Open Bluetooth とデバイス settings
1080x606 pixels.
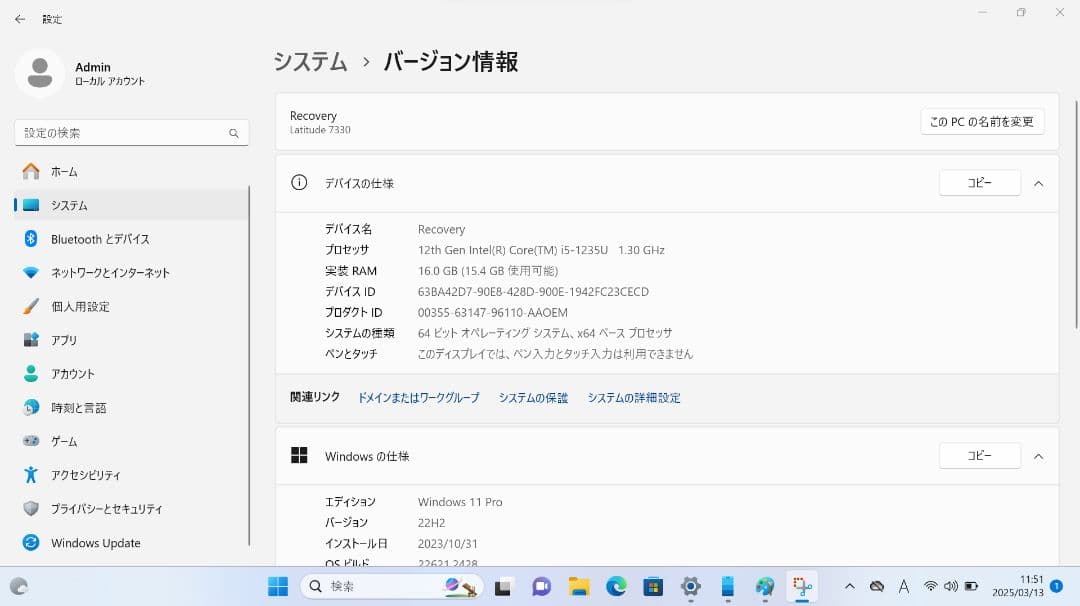click(98, 238)
